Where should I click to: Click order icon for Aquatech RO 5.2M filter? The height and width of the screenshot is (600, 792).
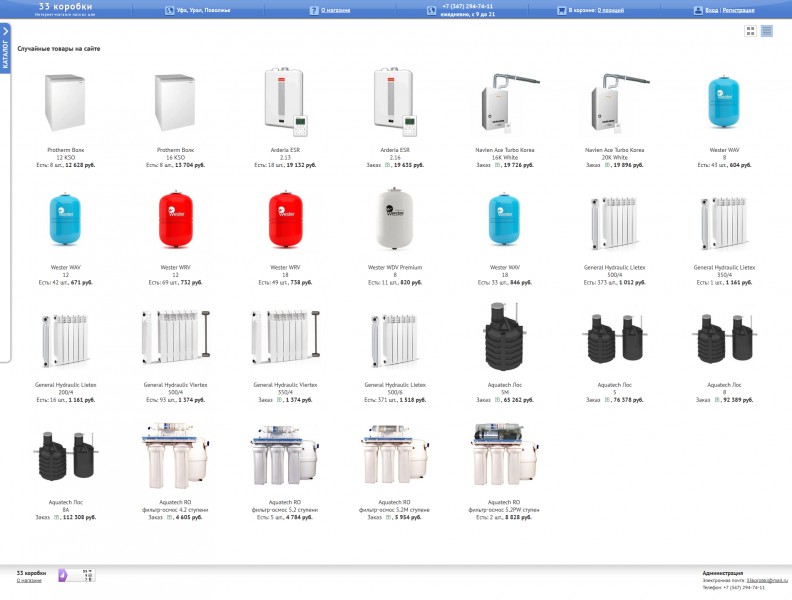click(x=388, y=518)
